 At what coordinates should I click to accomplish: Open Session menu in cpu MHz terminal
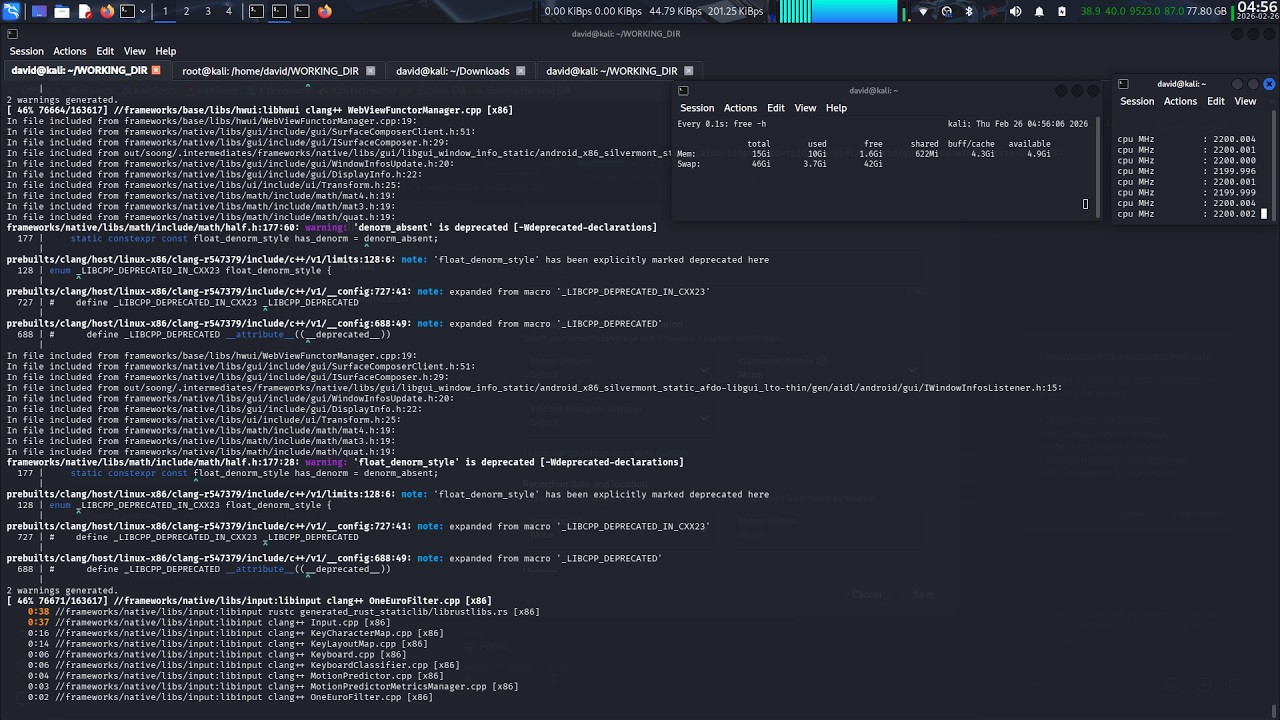tap(1137, 101)
